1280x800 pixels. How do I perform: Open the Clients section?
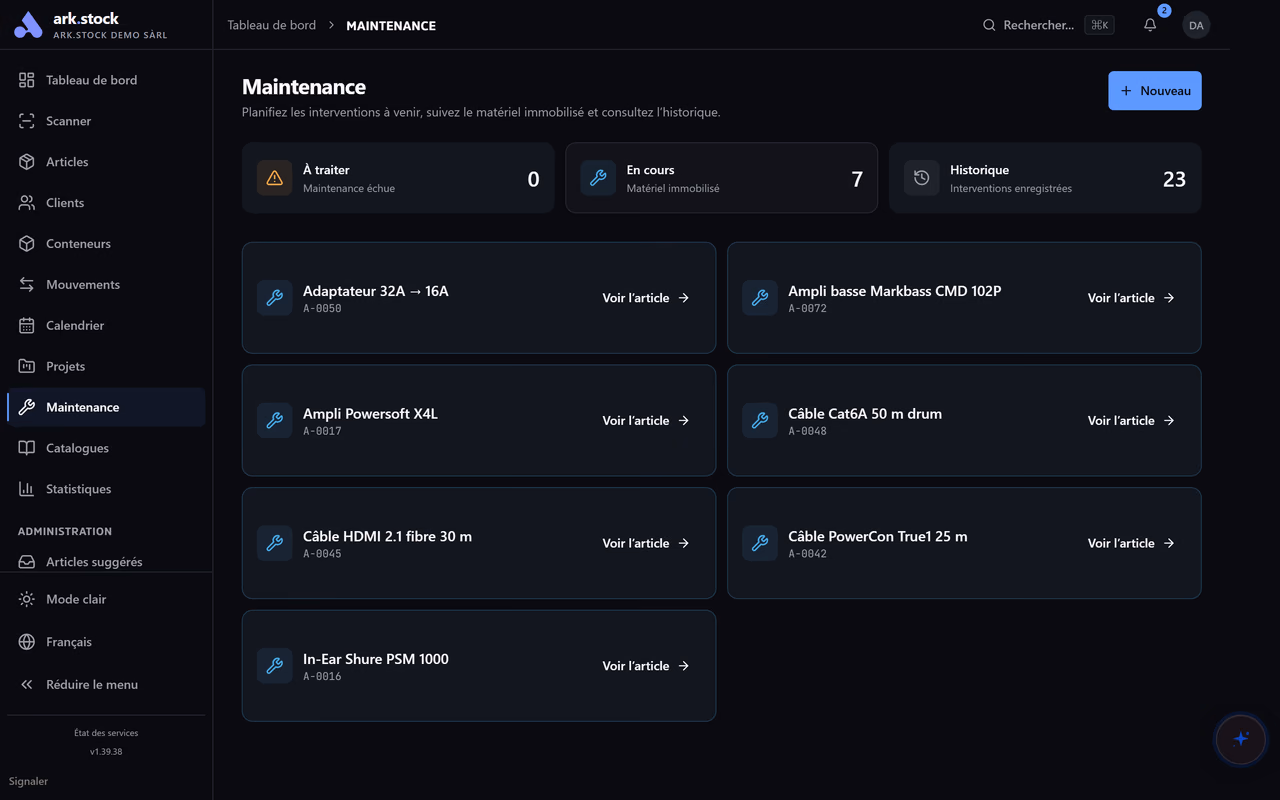[106, 203]
